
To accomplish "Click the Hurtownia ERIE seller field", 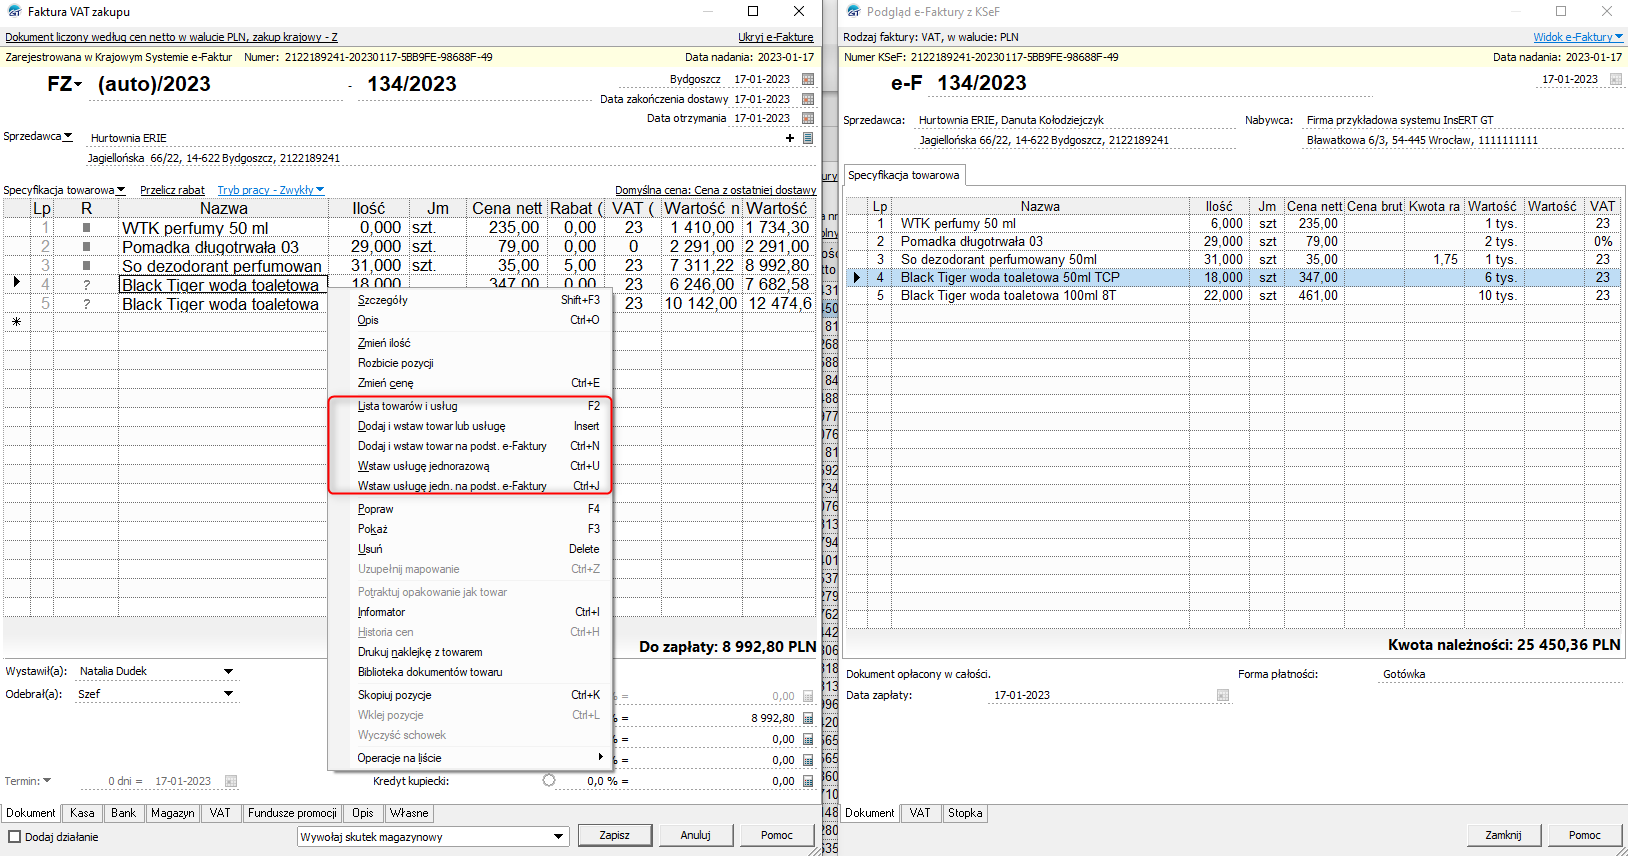I will click(433, 138).
